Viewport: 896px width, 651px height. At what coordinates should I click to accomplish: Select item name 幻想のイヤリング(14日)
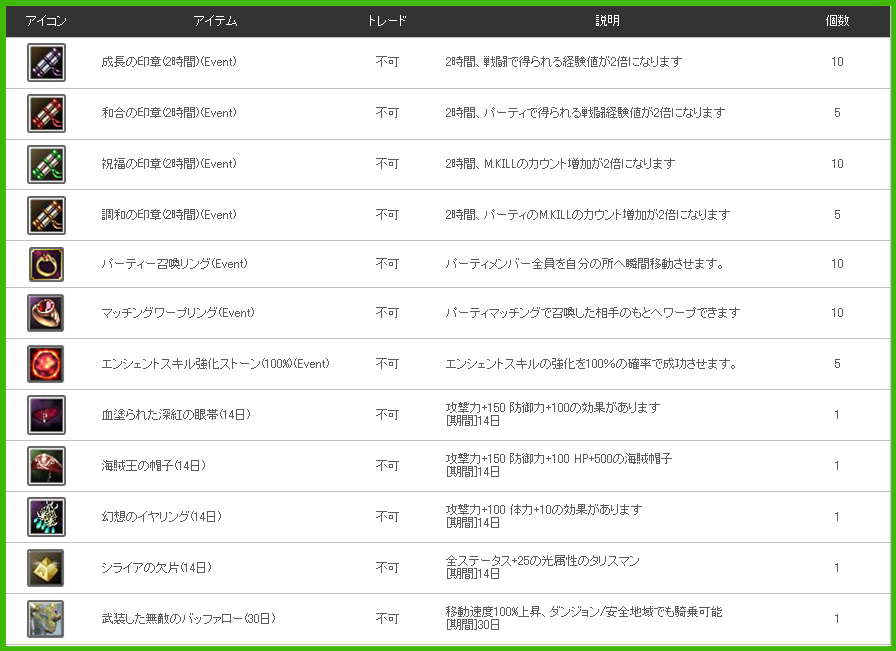pyautogui.click(x=162, y=516)
